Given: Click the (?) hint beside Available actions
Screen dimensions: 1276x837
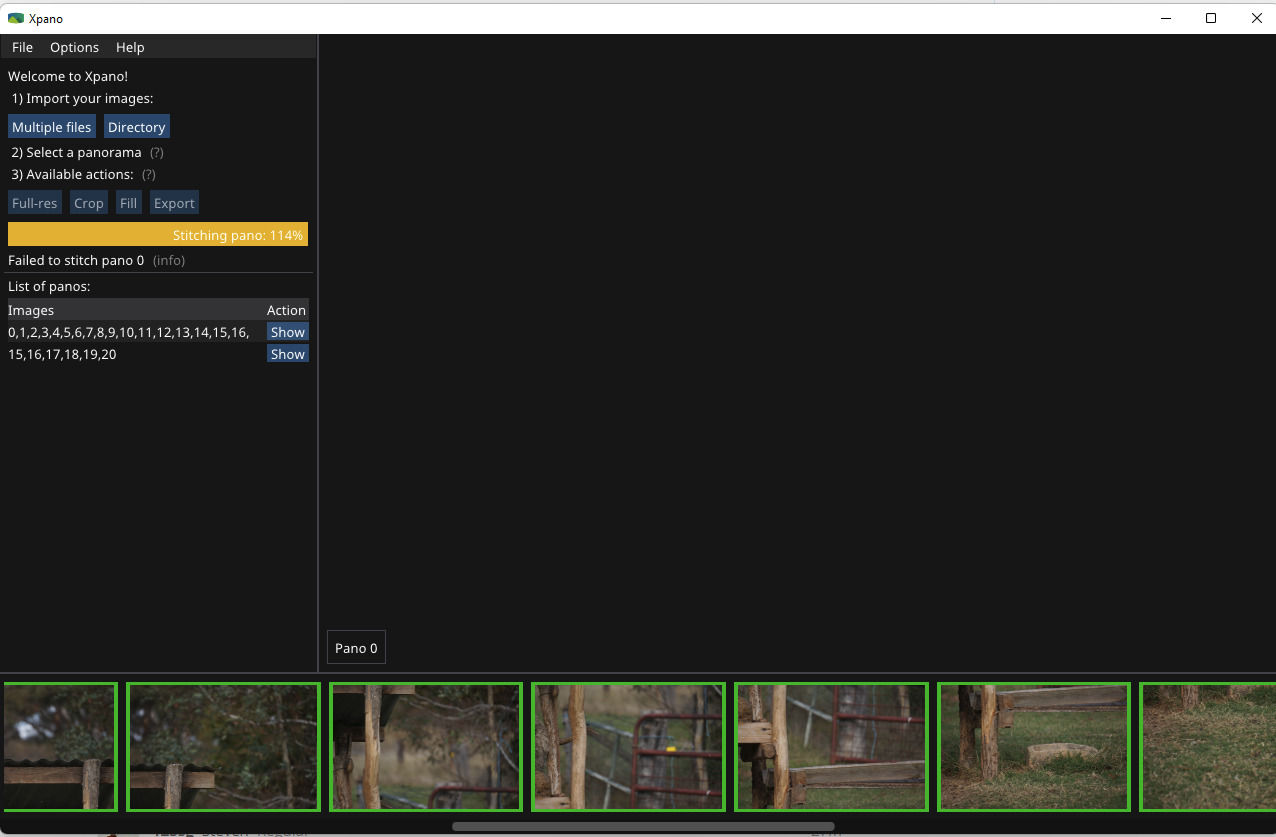Looking at the screenshot, I should point(148,175).
